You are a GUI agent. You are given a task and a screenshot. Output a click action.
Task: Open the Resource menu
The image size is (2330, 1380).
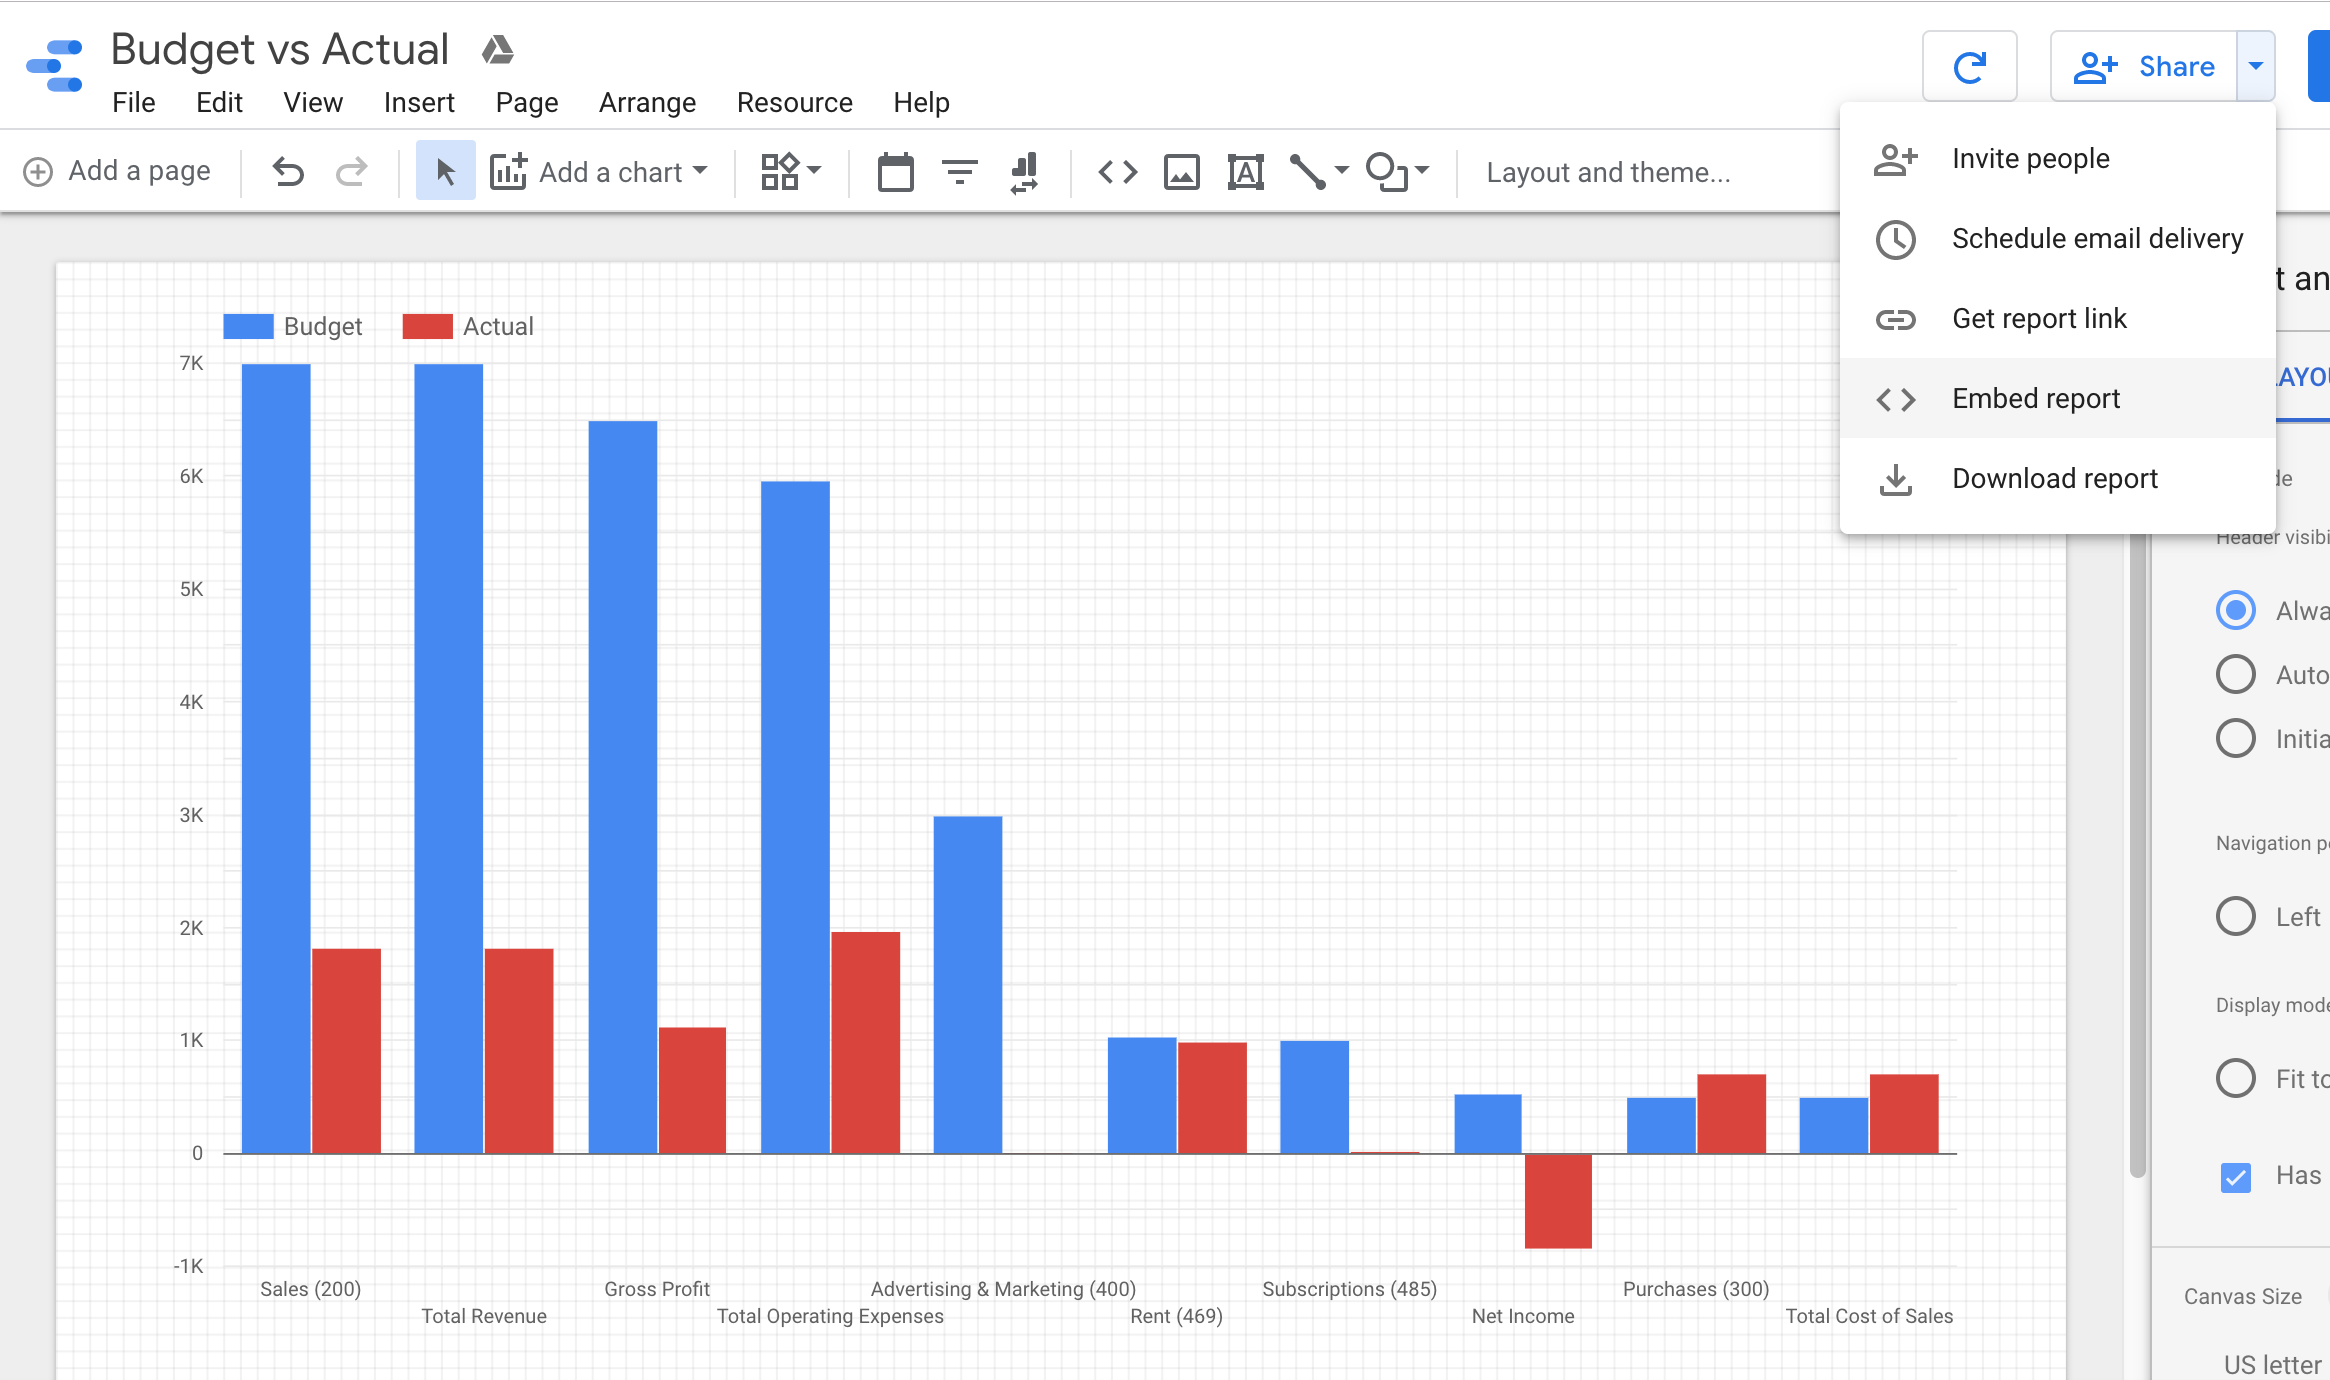tap(795, 103)
